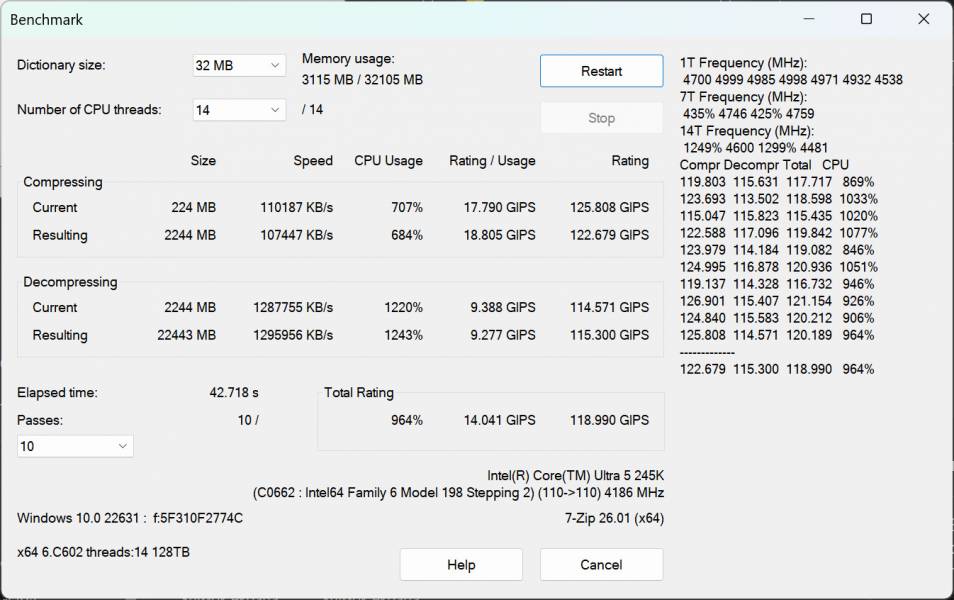954x600 pixels.
Task: Click the Compressing Resulting rating 122.679 GIPS
Action: pos(609,235)
